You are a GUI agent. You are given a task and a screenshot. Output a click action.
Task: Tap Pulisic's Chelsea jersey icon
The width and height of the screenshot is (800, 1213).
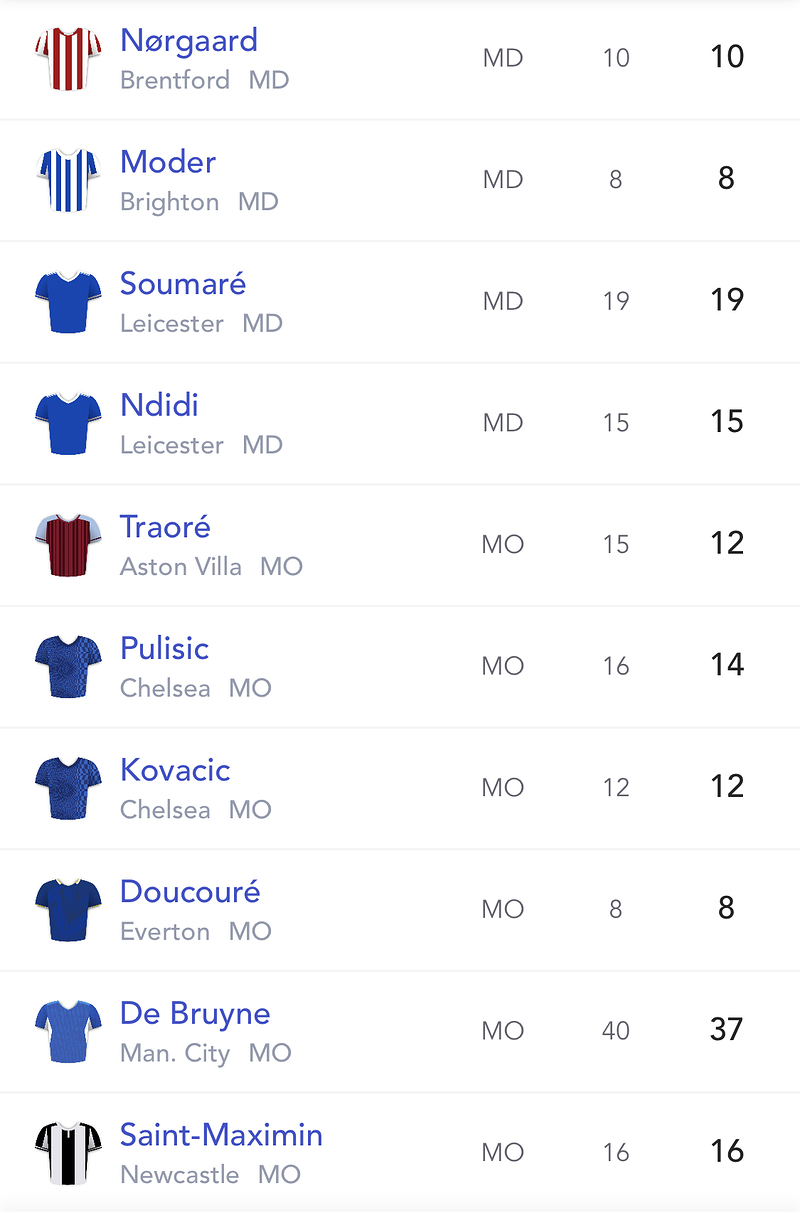(x=68, y=666)
